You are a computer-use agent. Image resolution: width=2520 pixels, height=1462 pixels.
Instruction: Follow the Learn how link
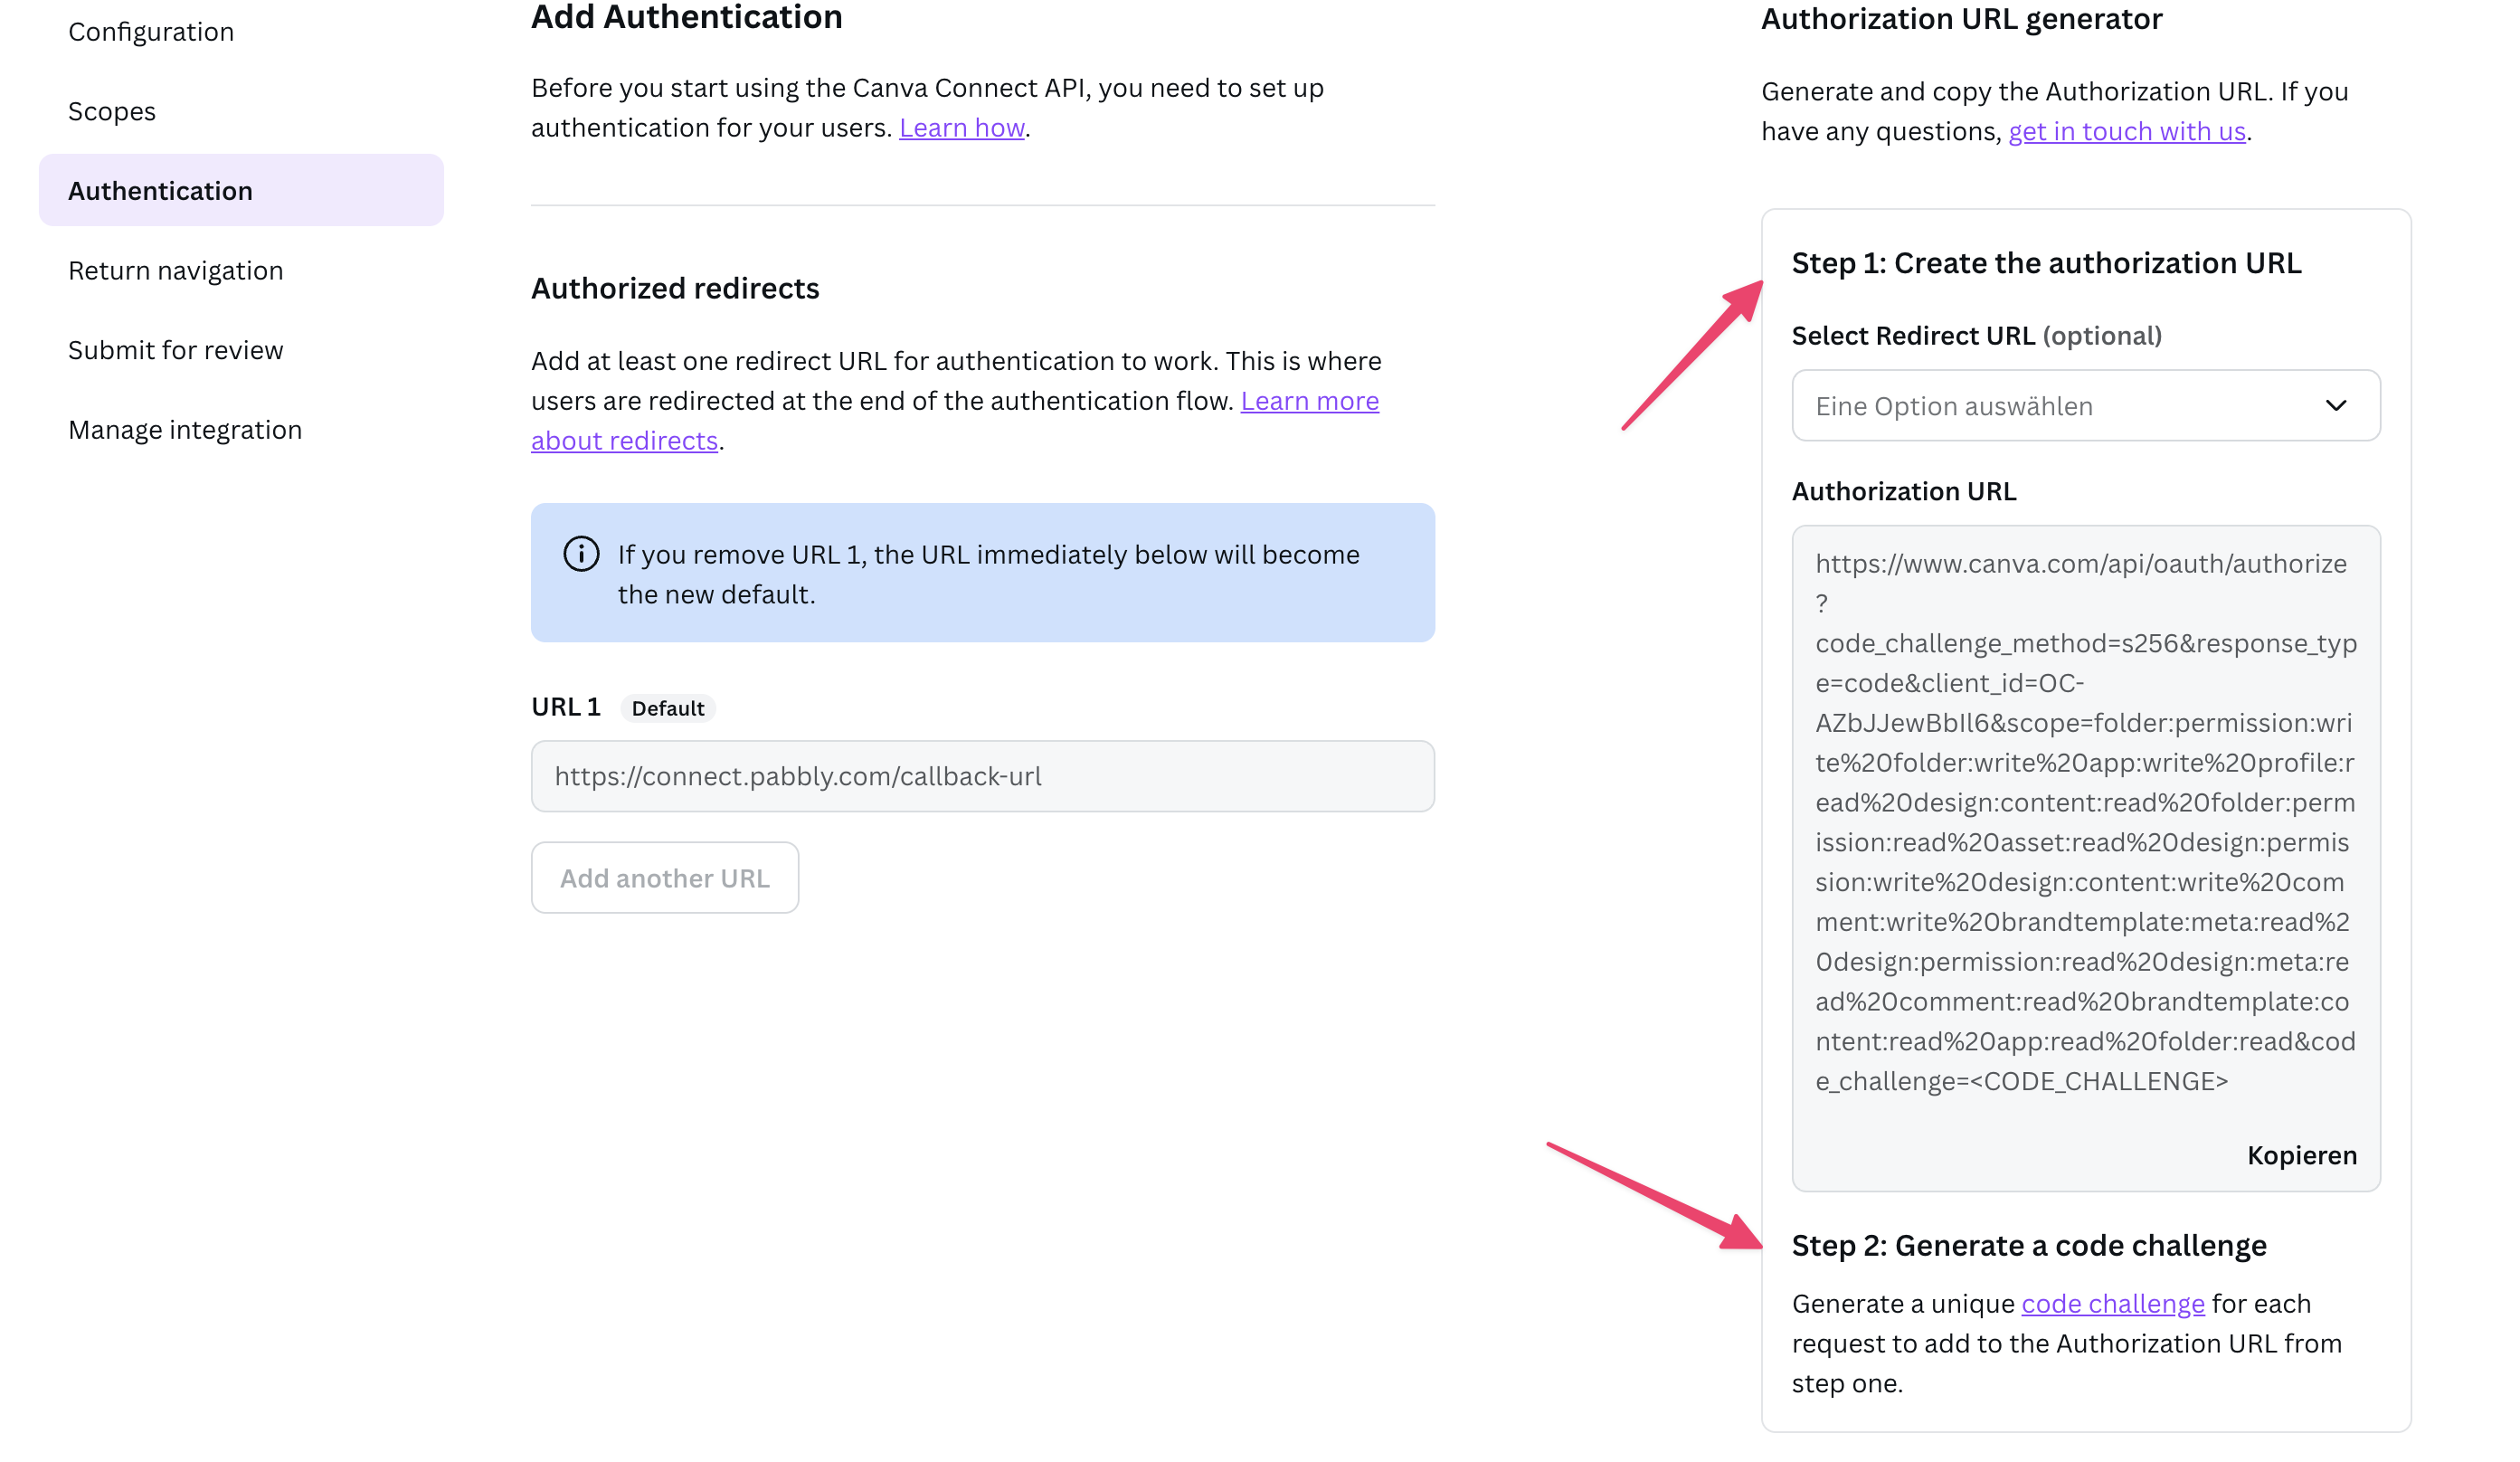tap(961, 128)
